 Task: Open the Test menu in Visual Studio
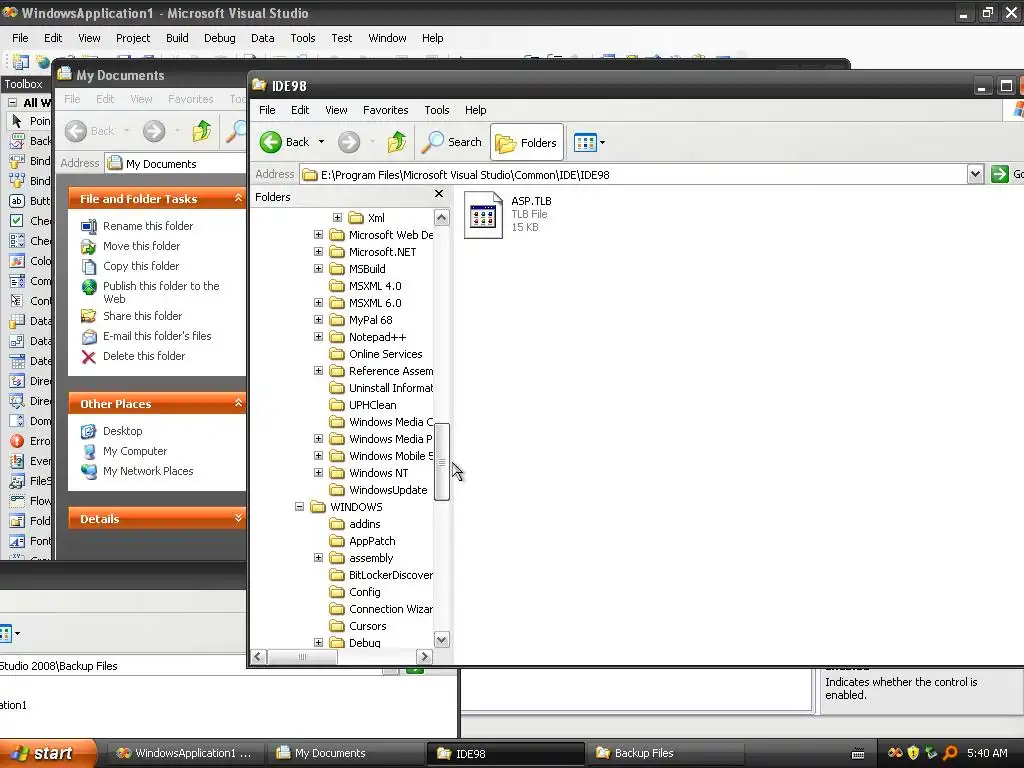pyautogui.click(x=342, y=38)
